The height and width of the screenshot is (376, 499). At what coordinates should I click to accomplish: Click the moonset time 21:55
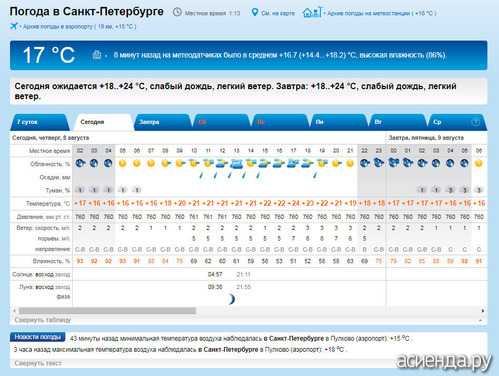[x=243, y=287]
